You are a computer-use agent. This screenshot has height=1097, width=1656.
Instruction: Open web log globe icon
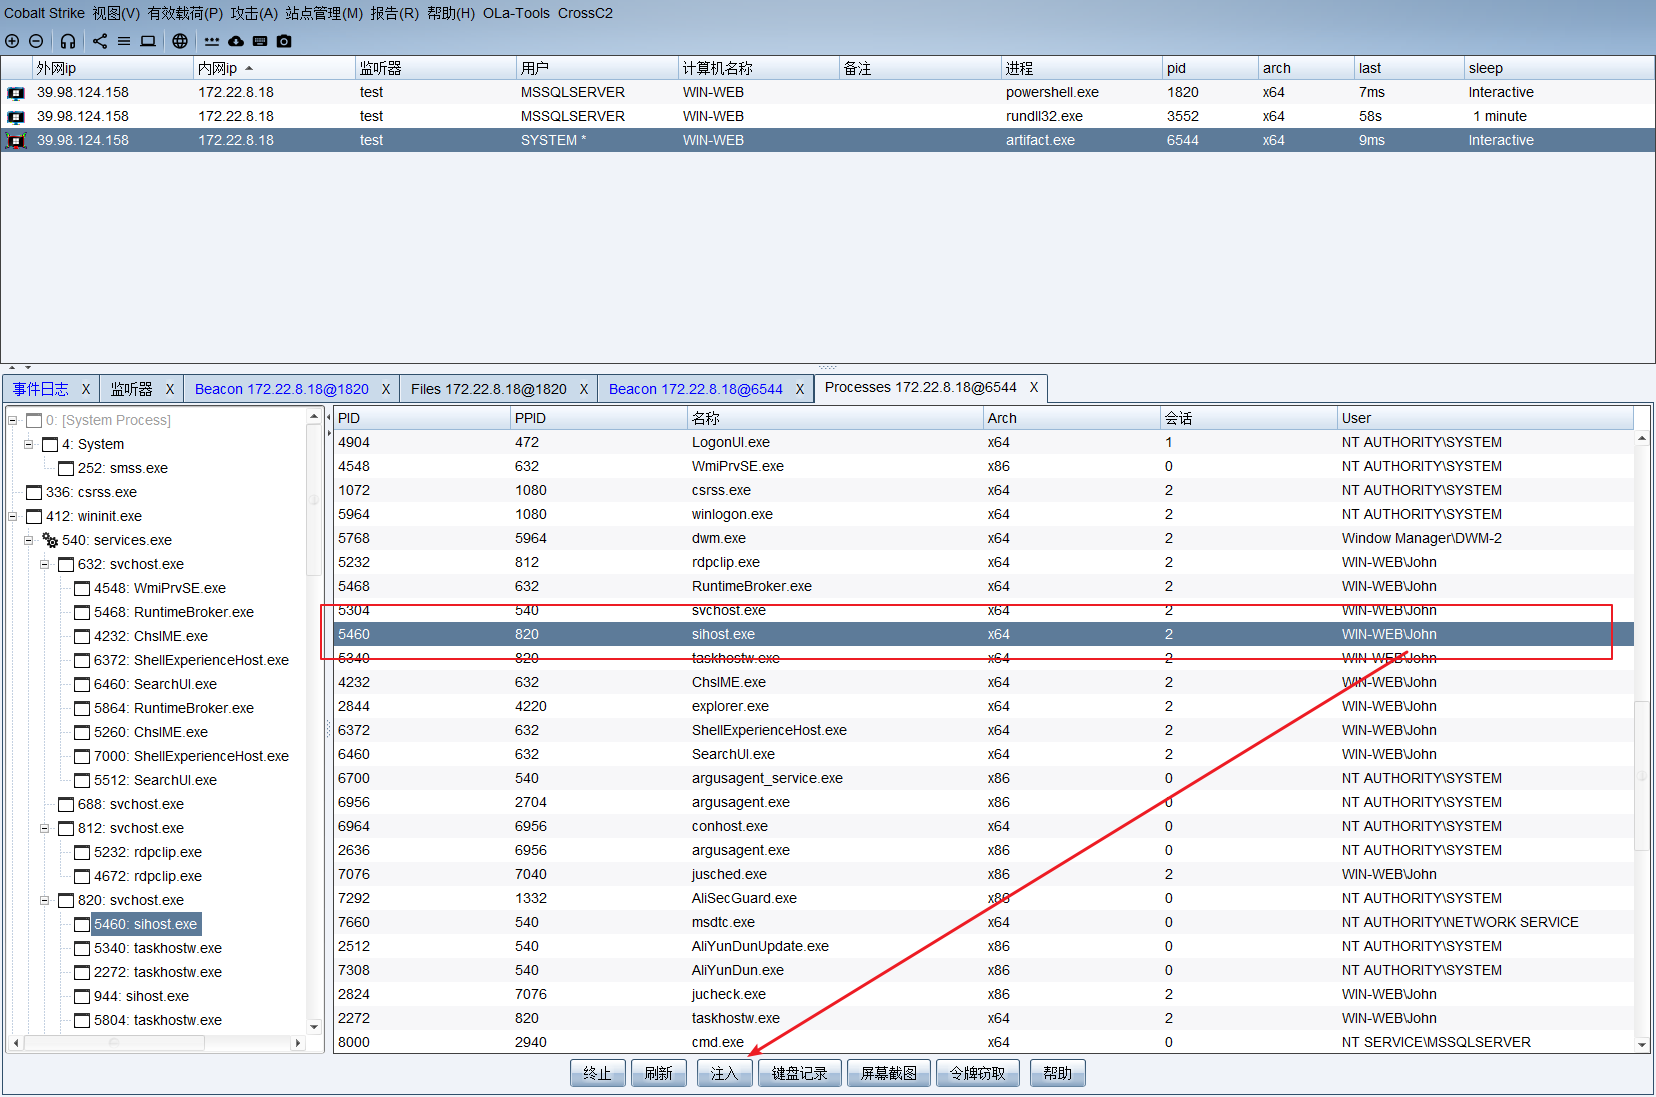[180, 41]
